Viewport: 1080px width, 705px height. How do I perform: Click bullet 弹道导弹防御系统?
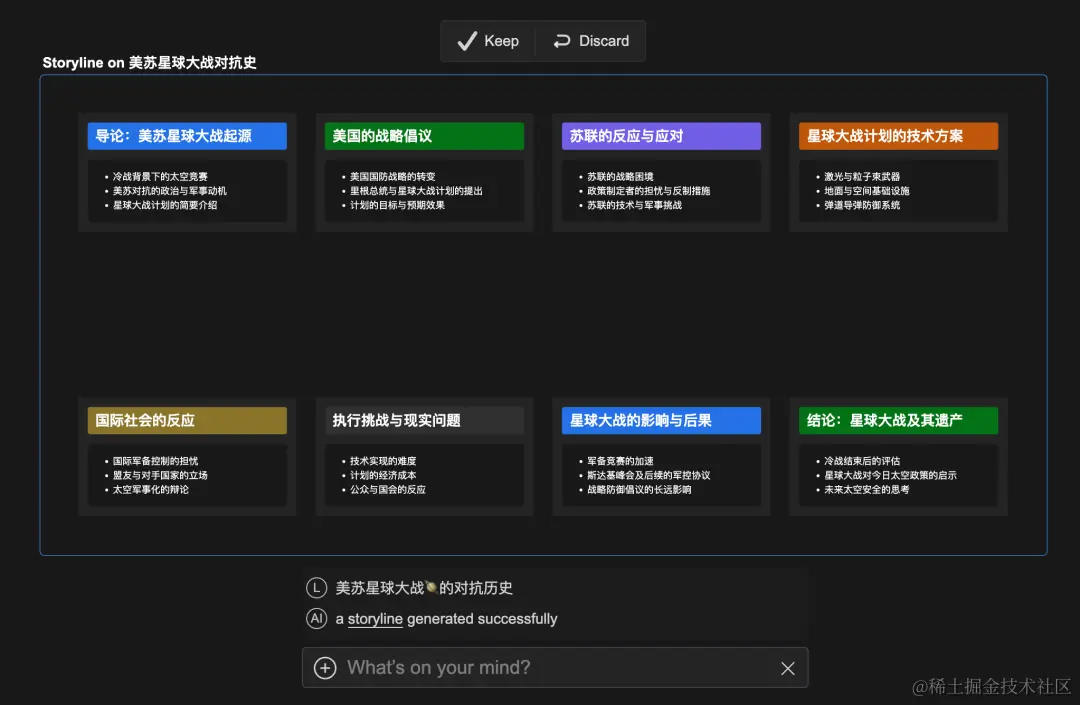(862, 205)
